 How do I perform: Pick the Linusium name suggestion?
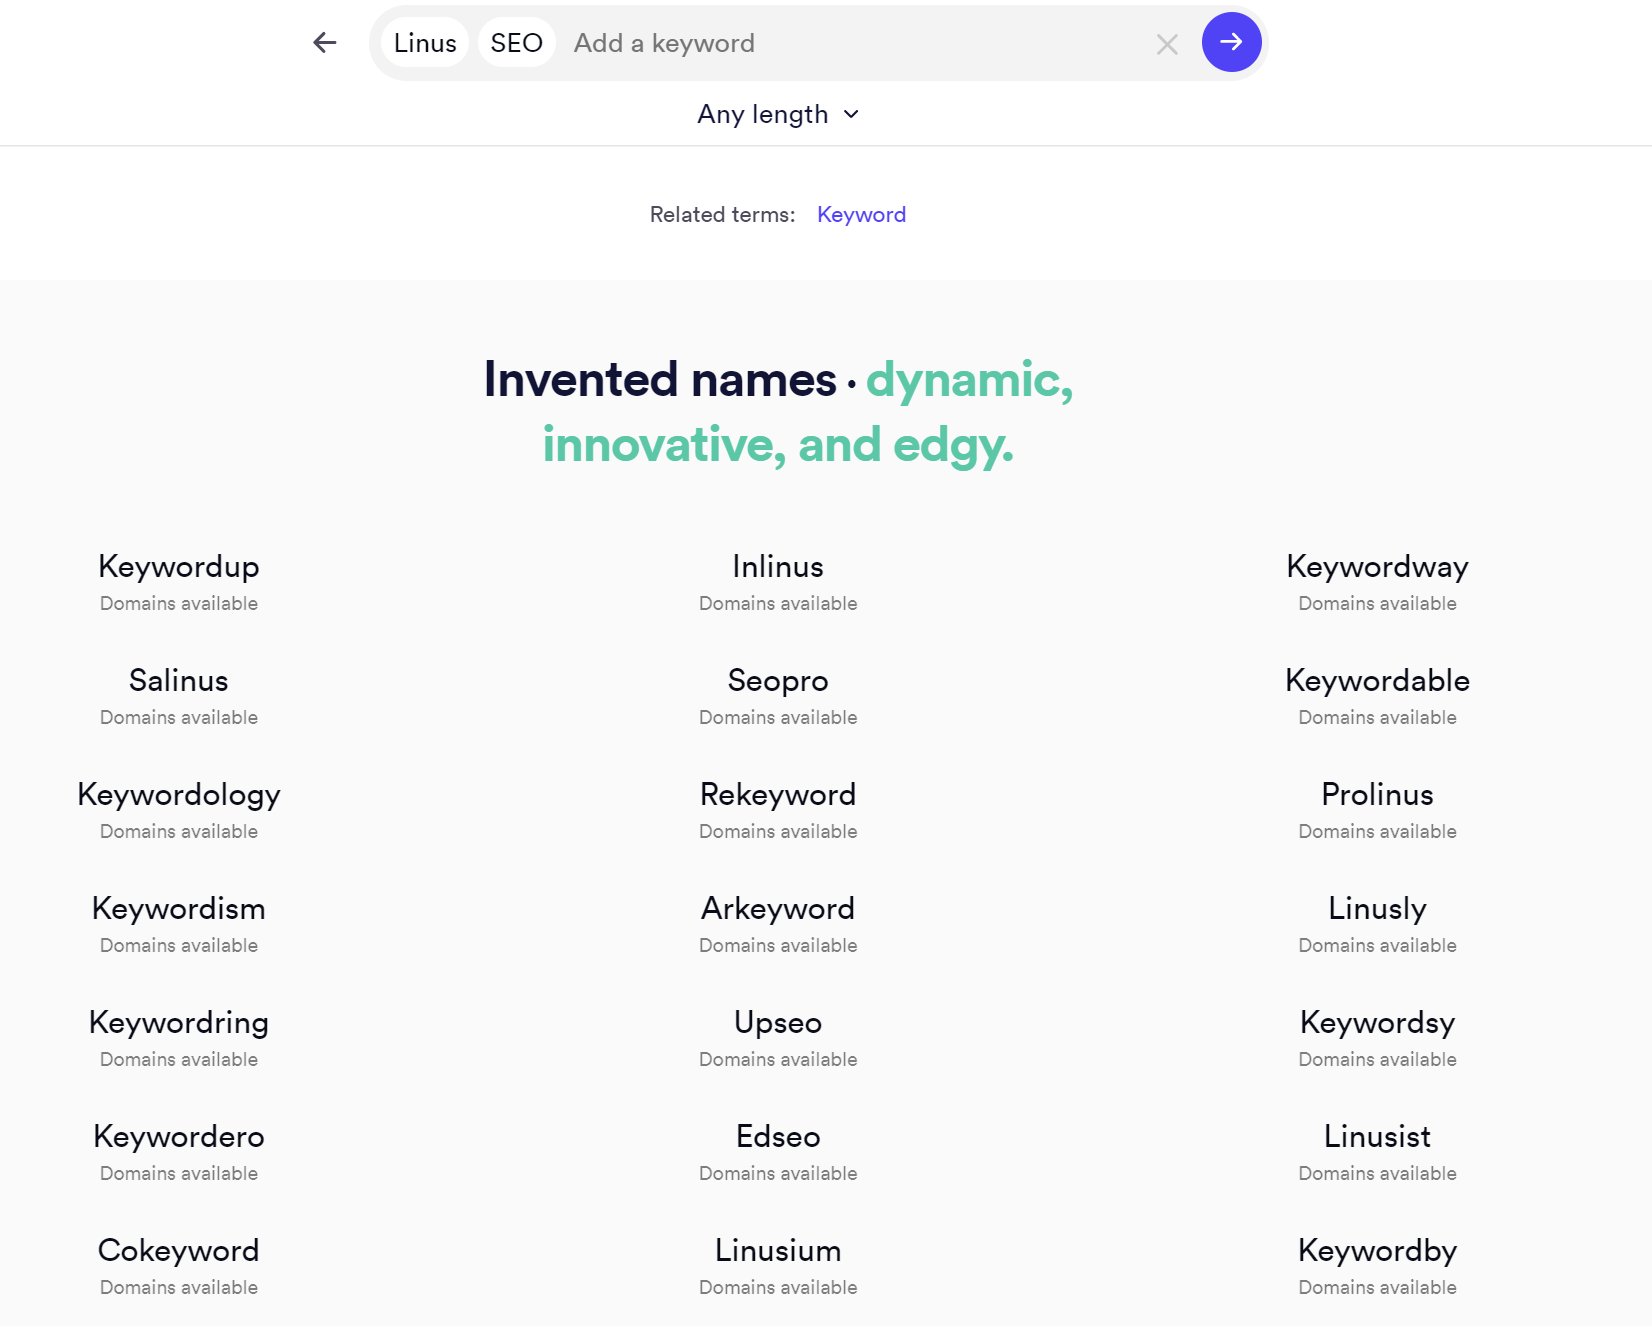pyautogui.click(x=778, y=1251)
